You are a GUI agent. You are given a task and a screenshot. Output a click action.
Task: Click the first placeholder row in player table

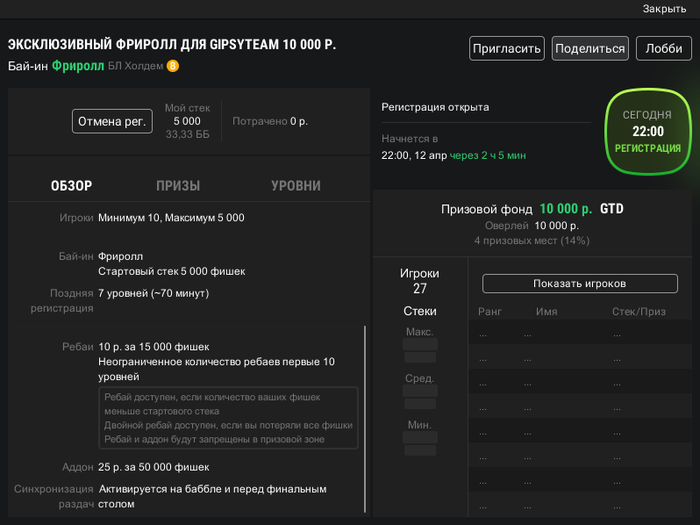[580, 334]
